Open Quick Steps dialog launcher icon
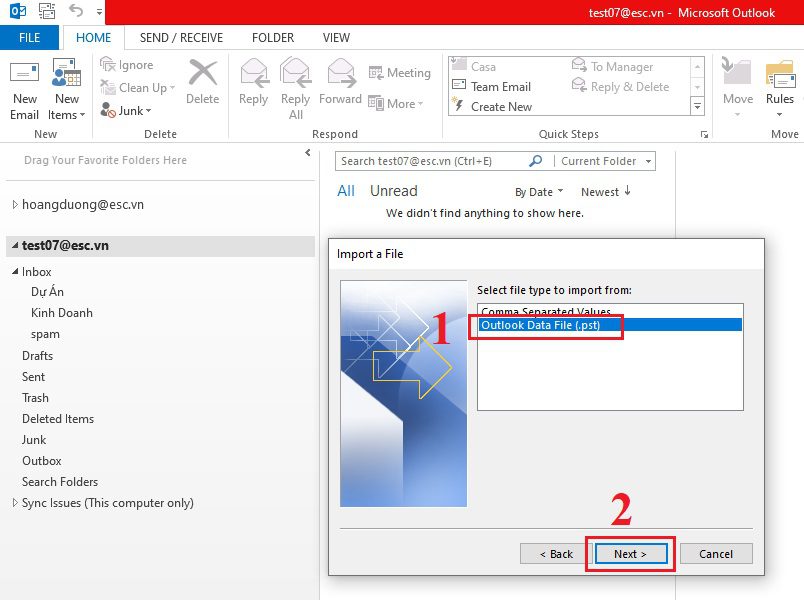Image resolution: width=804 pixels, height=600 pixels. pos(705,135)
